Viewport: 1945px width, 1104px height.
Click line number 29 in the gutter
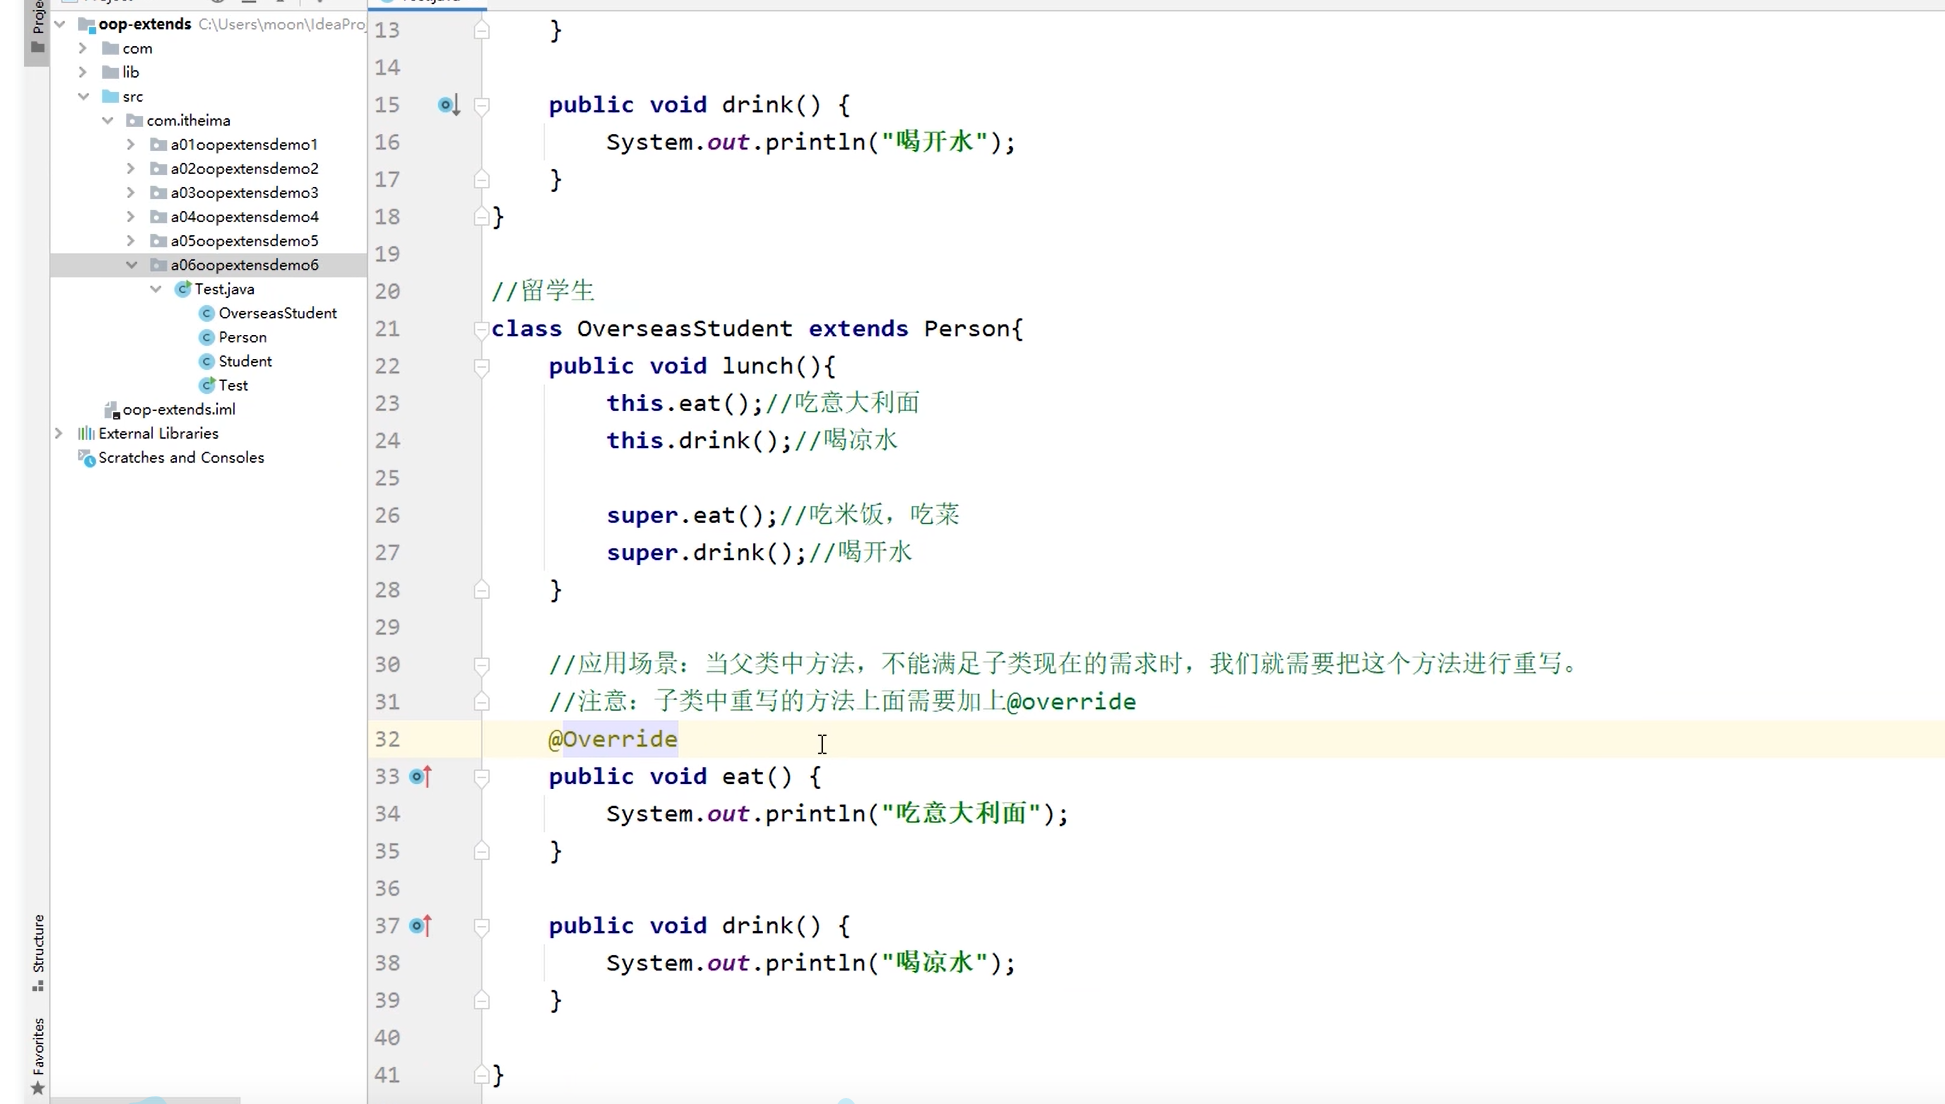click(387, 627)
